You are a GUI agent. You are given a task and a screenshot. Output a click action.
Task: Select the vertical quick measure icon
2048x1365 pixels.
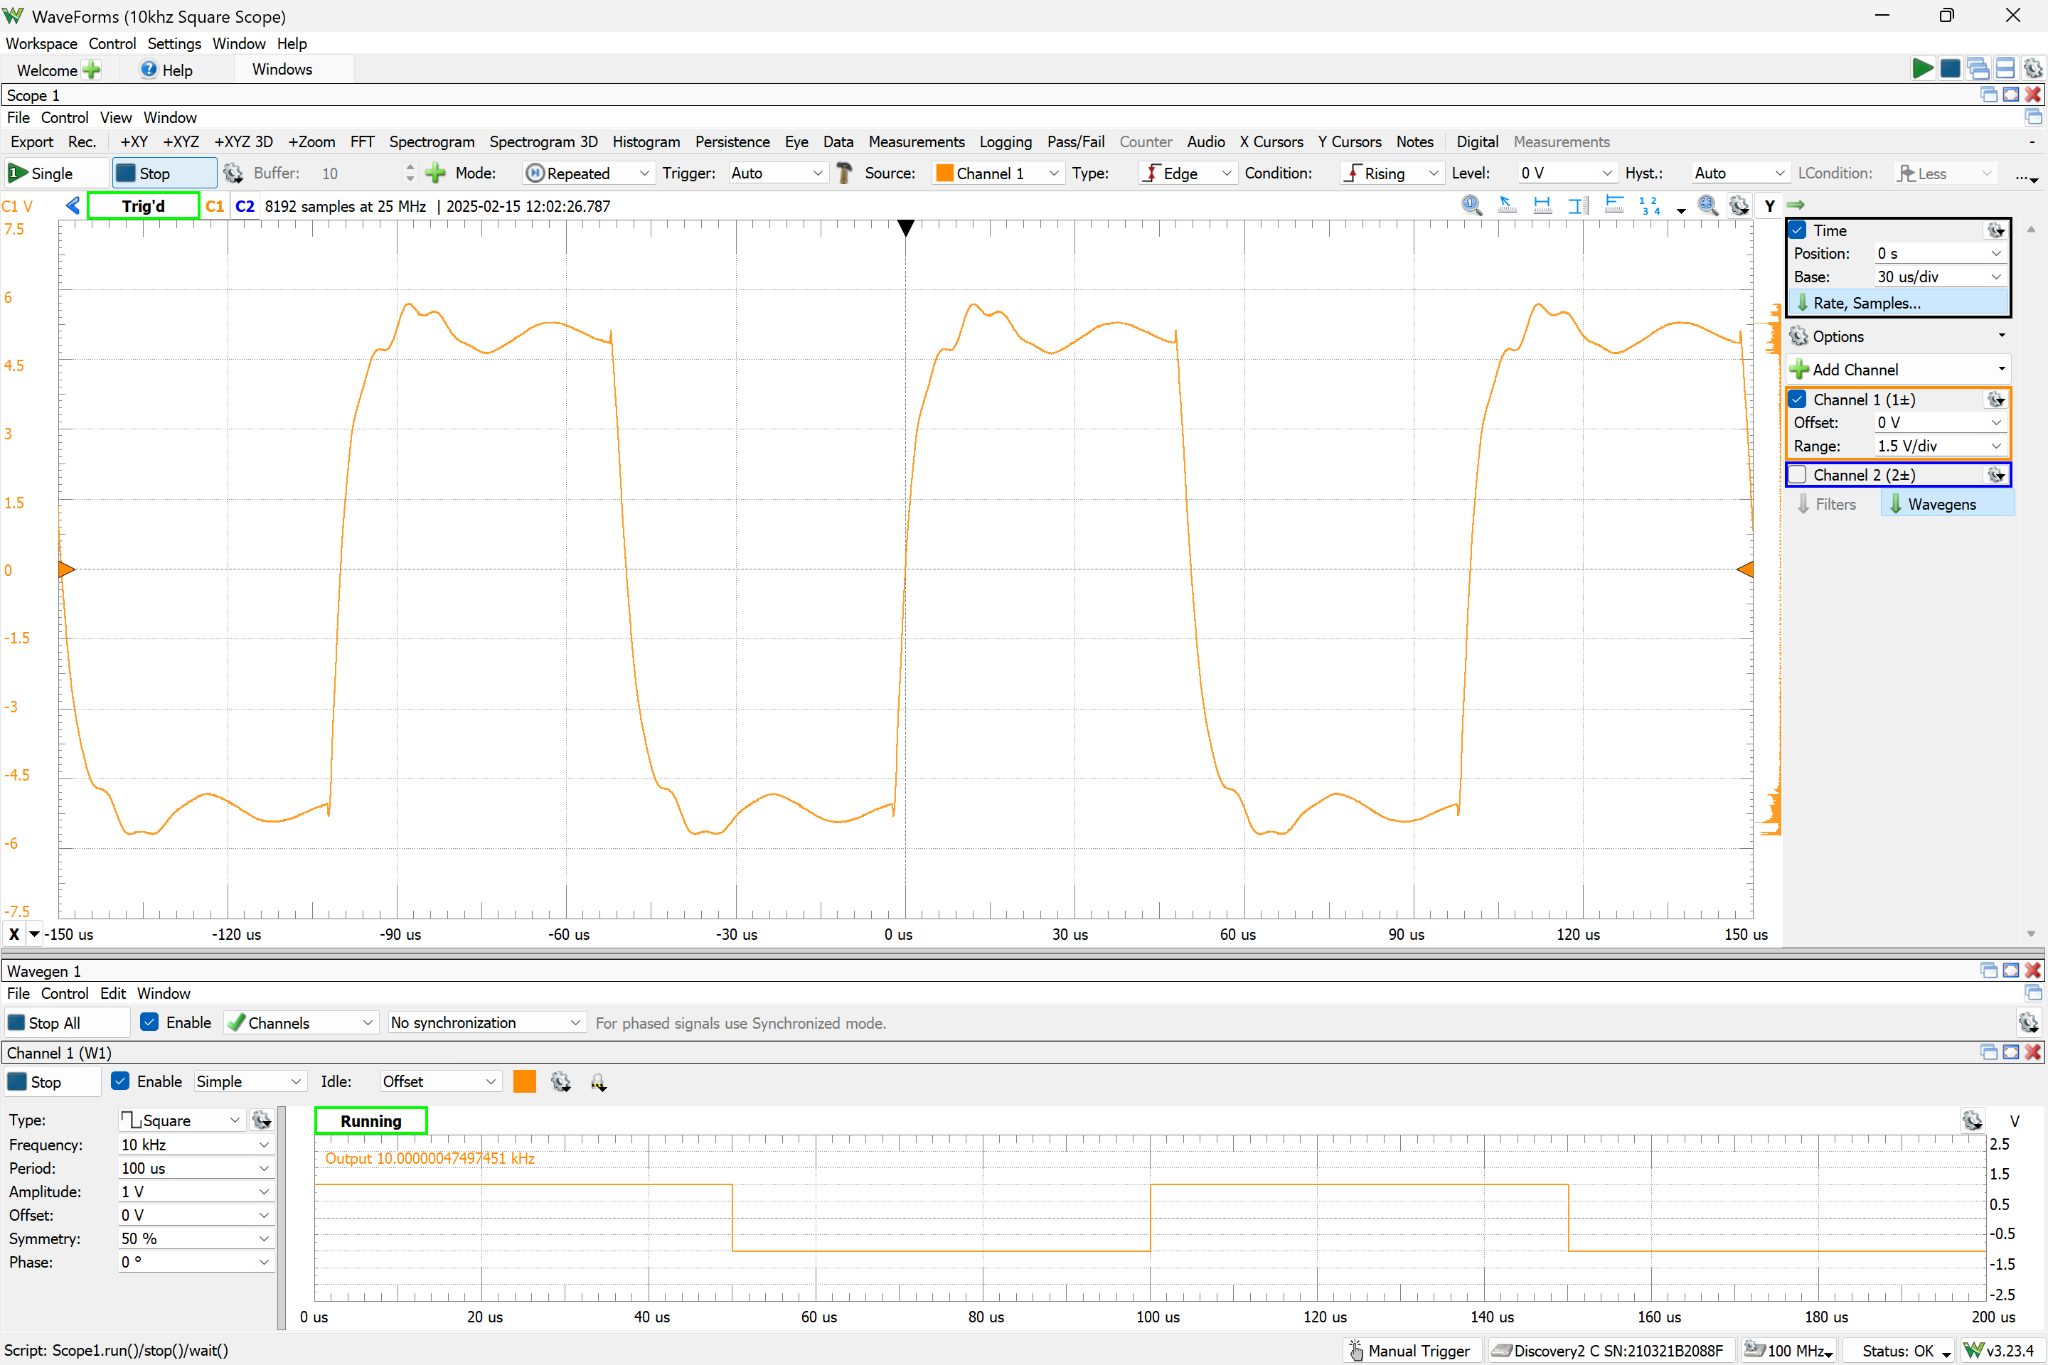pos(1578,205)
